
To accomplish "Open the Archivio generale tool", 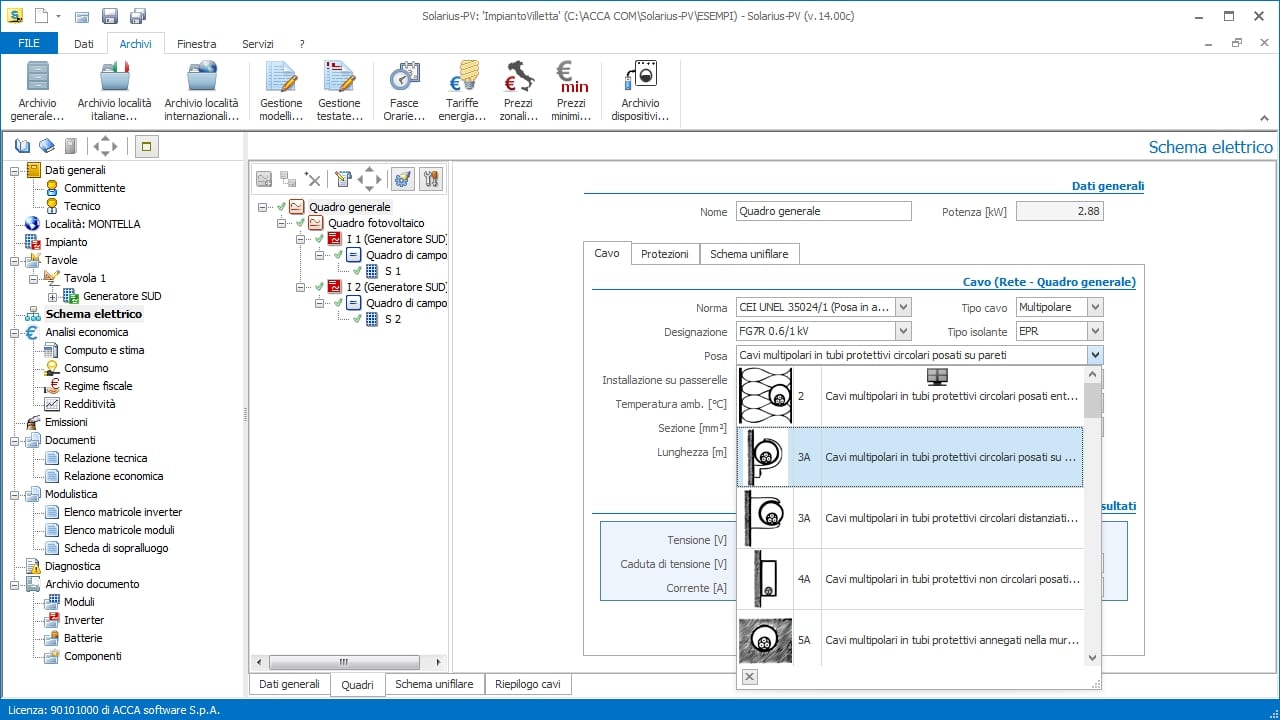I will pos(36,88).
